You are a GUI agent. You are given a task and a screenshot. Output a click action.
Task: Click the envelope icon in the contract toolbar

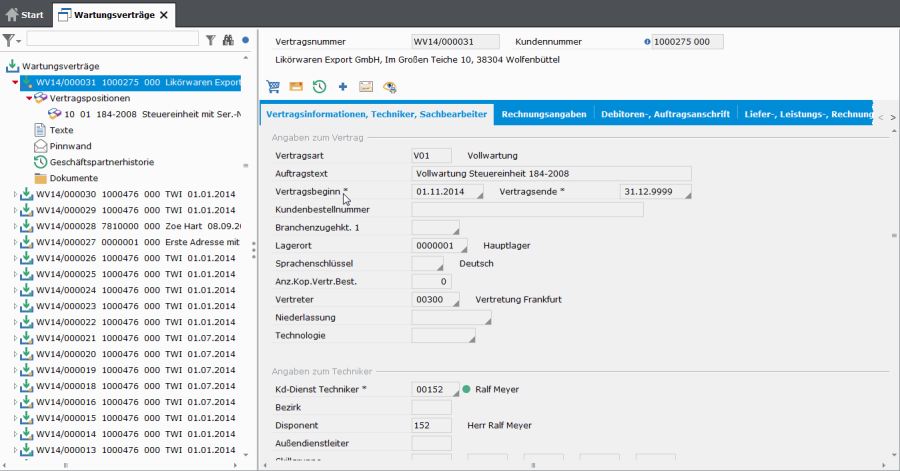(296, 87)
